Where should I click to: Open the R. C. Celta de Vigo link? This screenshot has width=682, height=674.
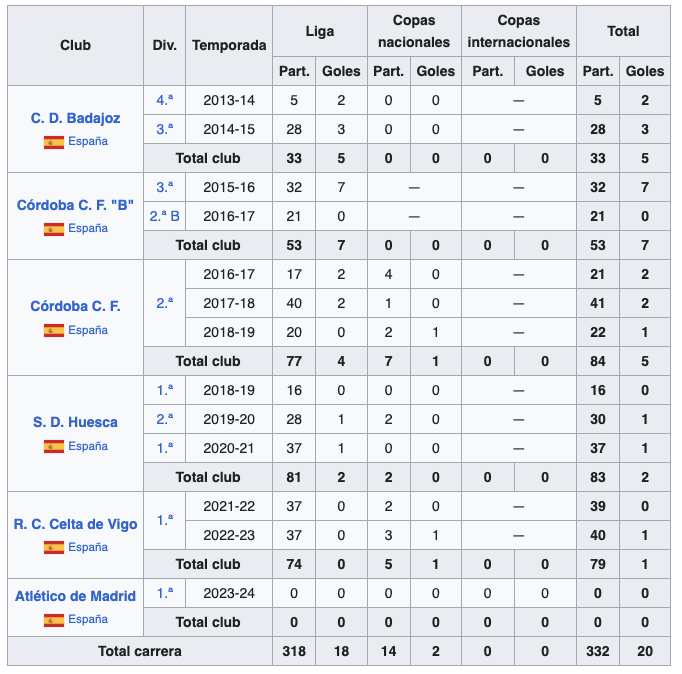pos(75,523)
